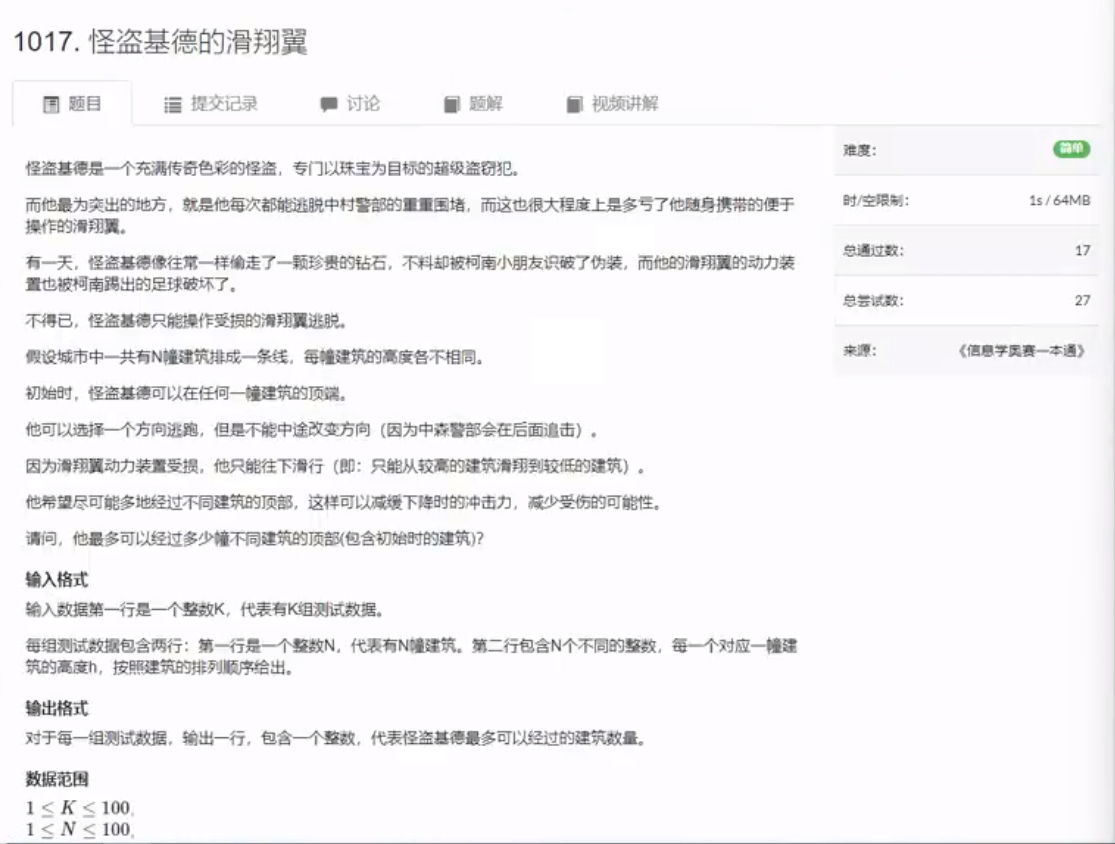Click the 难度 label
This screenshot has height=844, width=1115.
point(860,150)
